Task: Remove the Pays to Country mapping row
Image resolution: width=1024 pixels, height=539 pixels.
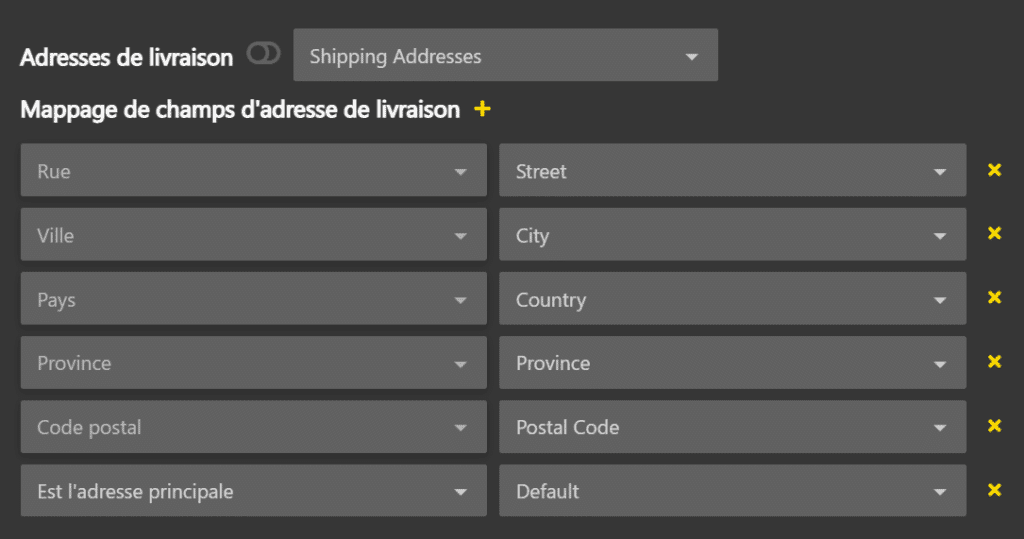Action: pos(994,298)
